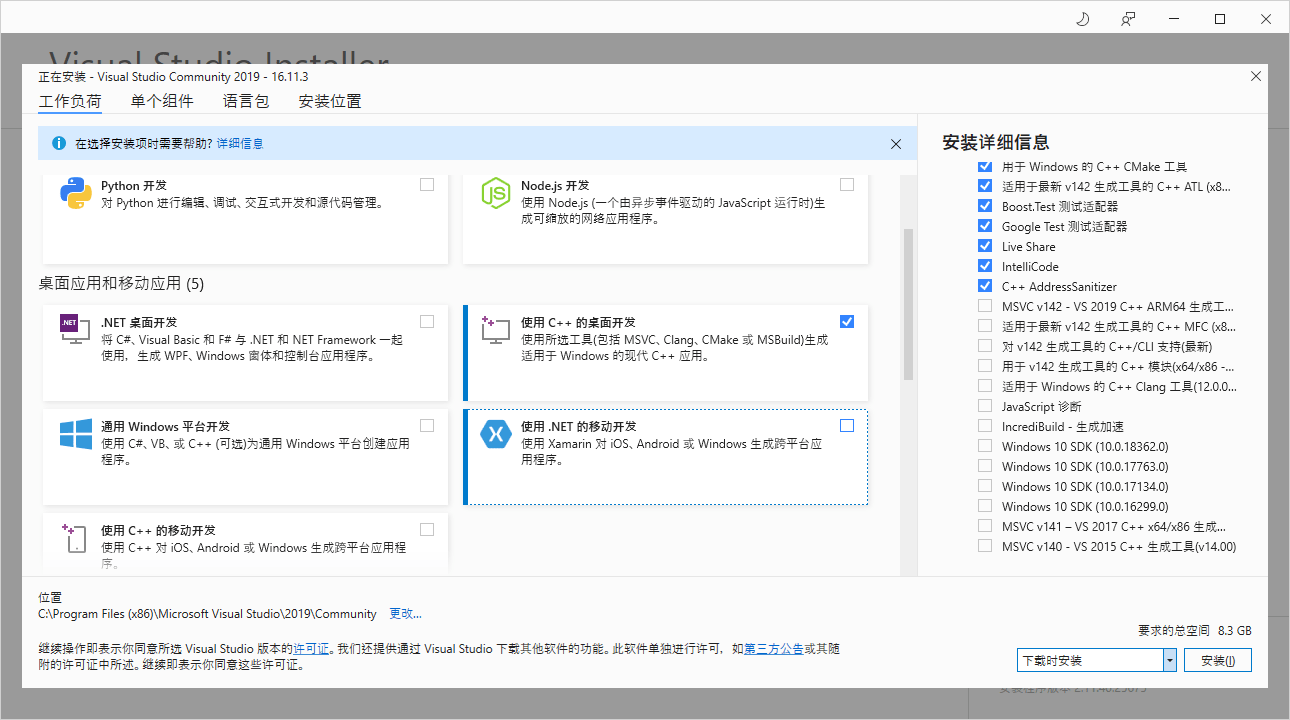Open the 详细信息 help link
The width and height of the screenshot is (1290, 720).
[240, 144]
